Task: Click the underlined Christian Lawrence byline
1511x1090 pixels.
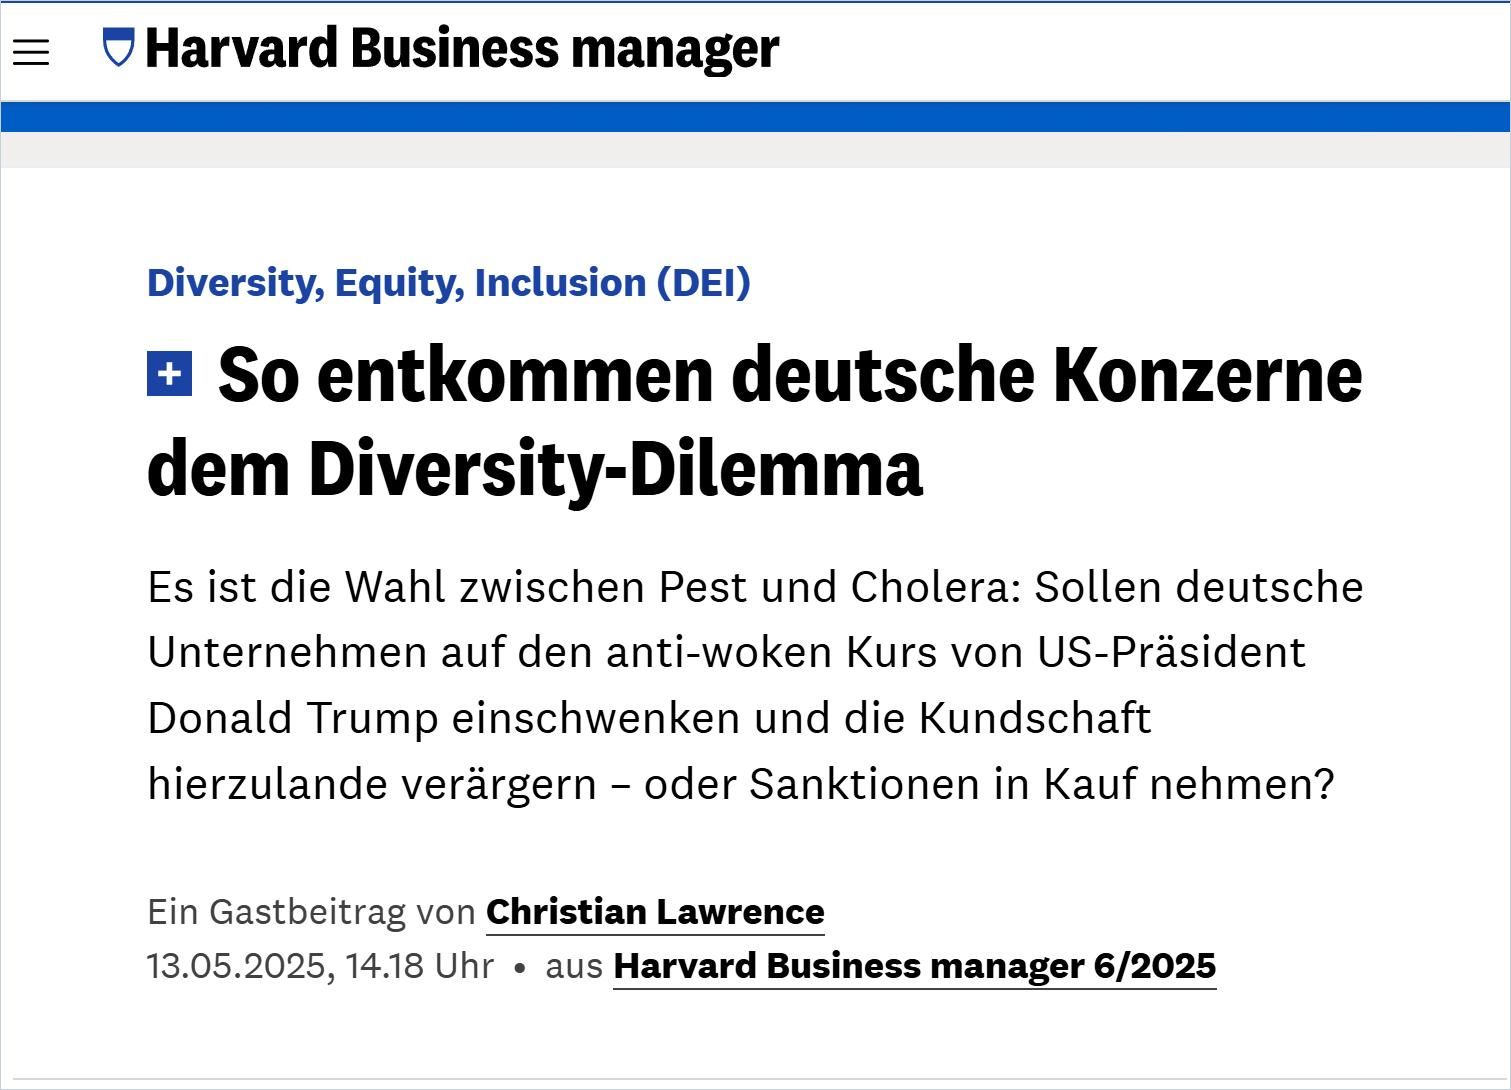Action: tap(654, 911)
